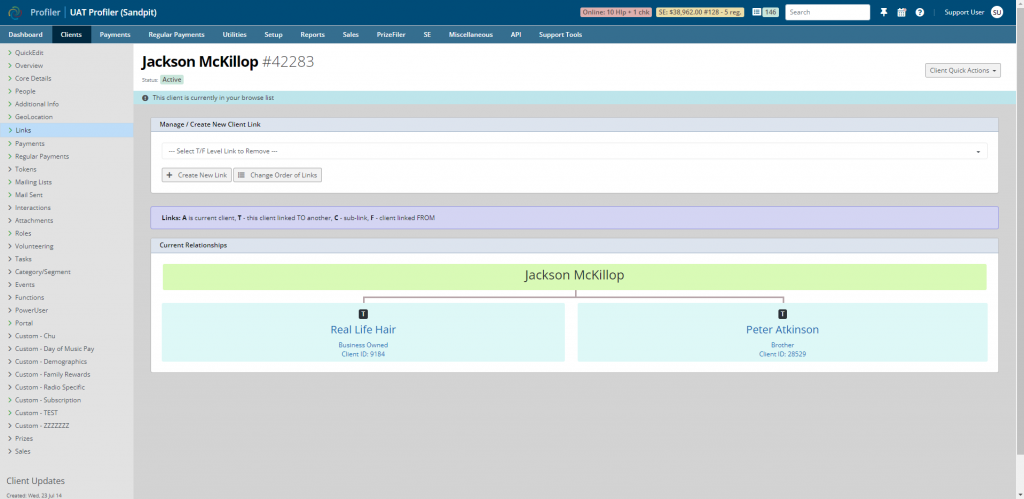
Task: Open Mailing Lists in the sidebar
Action: pos(33,182)
